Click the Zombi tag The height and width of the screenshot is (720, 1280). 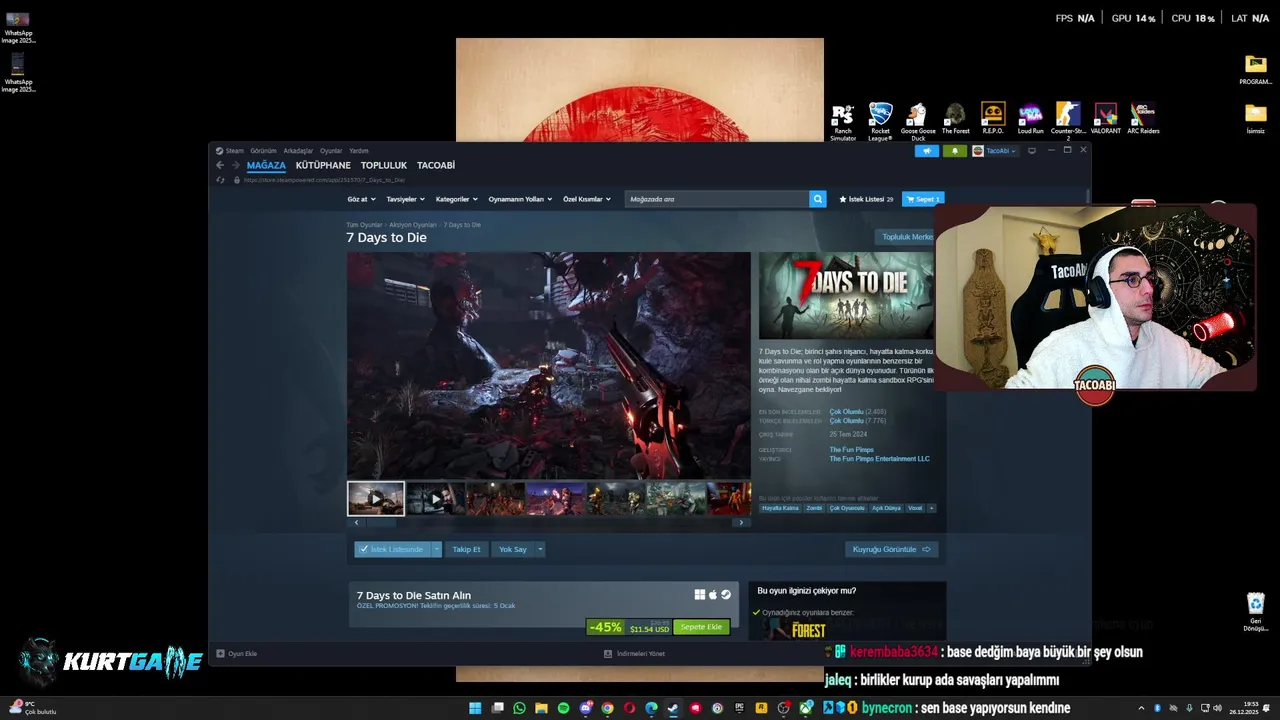pyautogui.click(x=814, y=508)
